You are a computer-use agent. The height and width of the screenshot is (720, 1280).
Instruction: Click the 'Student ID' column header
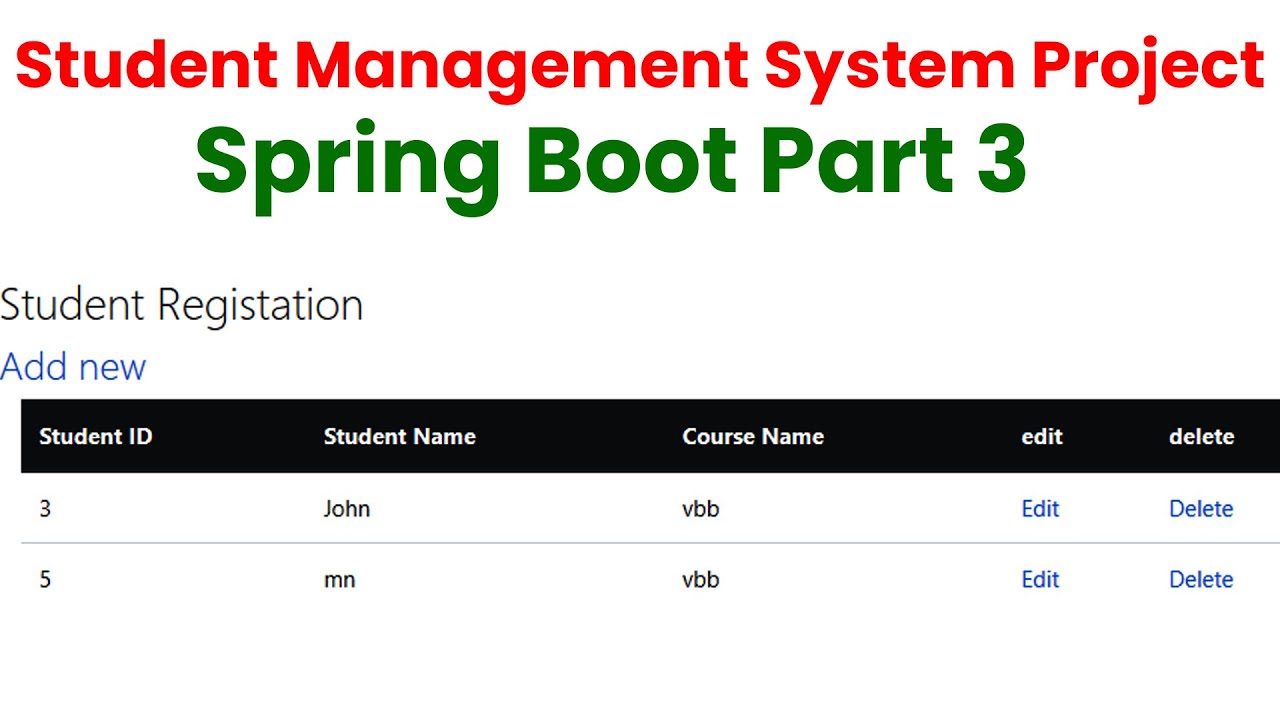click(x=96, y=437)
